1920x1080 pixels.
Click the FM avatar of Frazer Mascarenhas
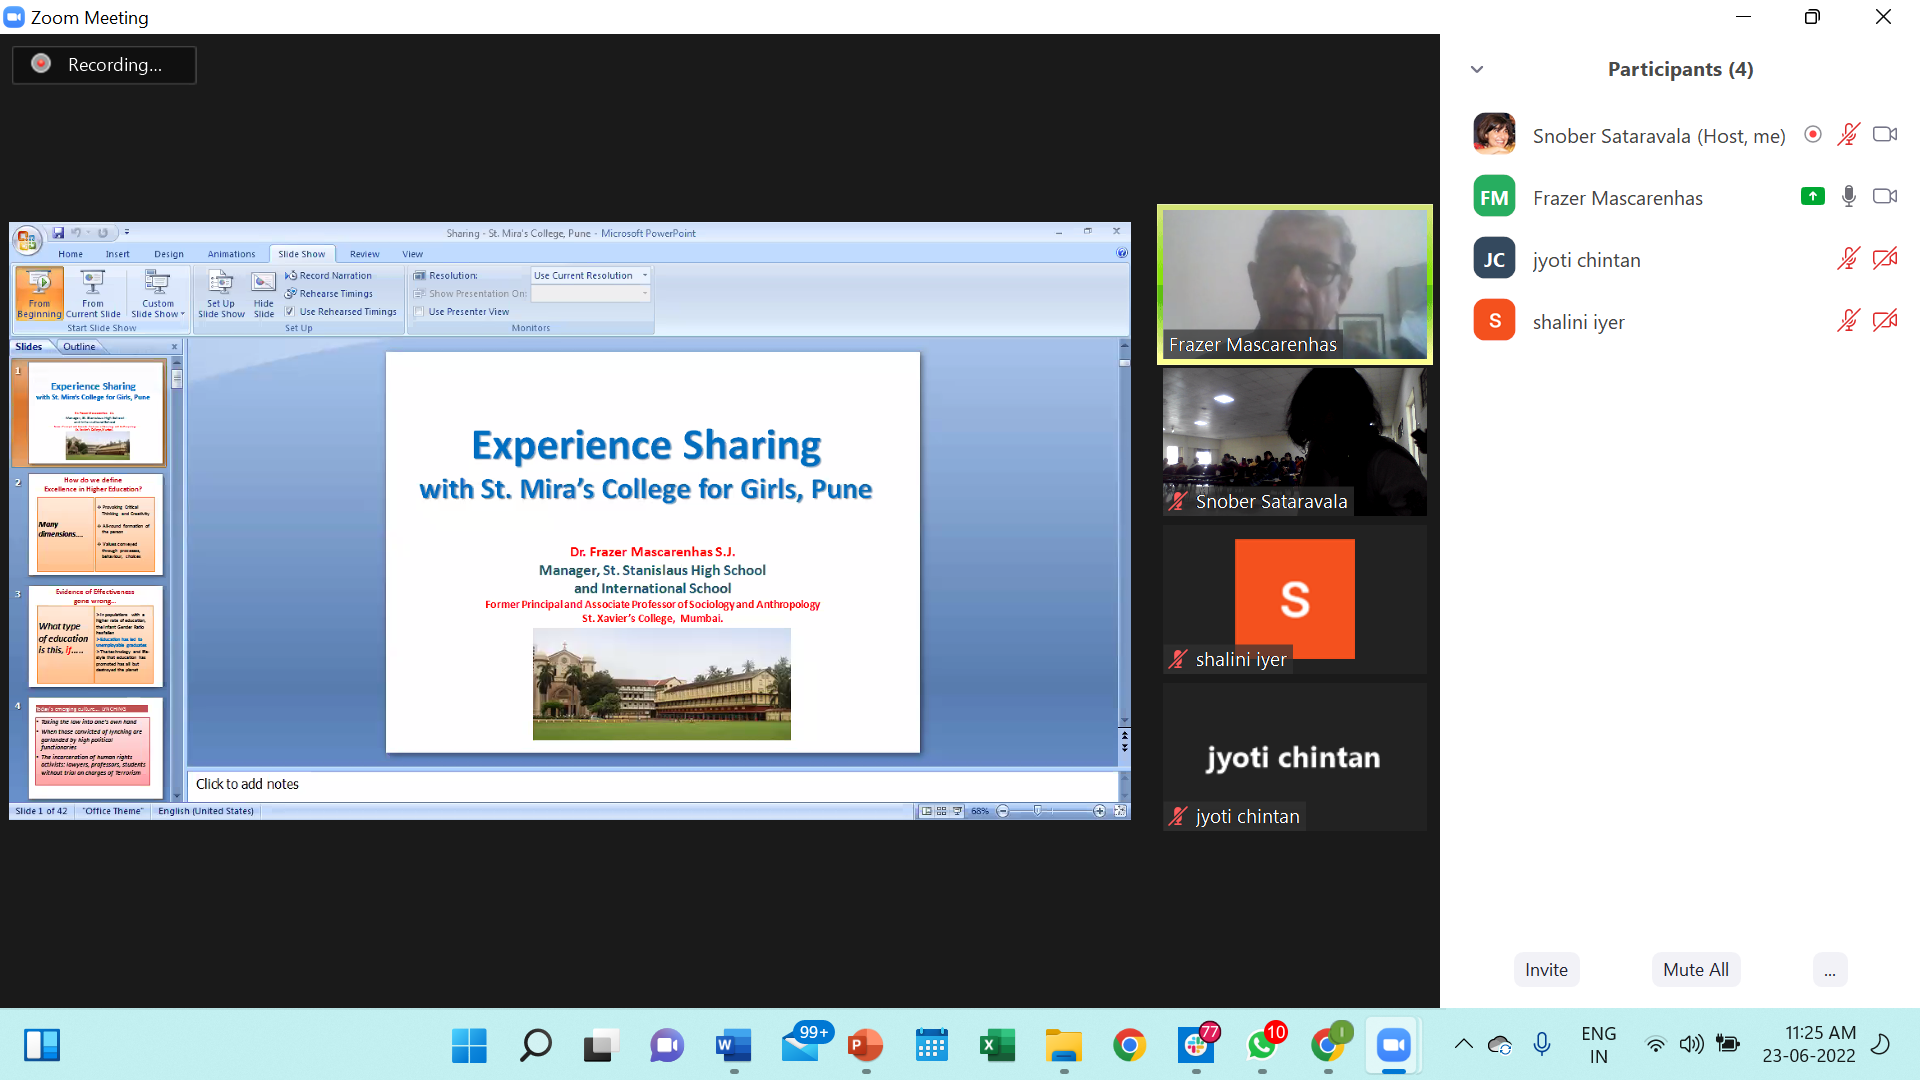pos(1494,197)
